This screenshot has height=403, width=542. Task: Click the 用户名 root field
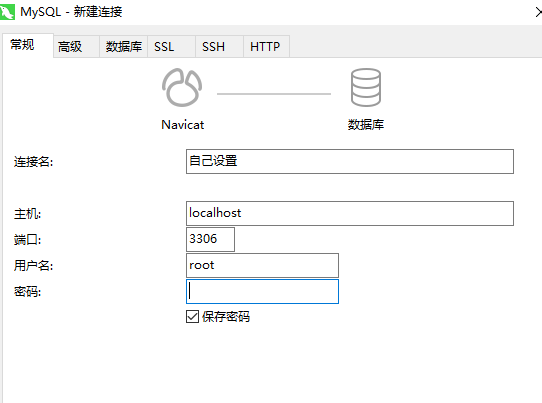[x=262, y=265]
